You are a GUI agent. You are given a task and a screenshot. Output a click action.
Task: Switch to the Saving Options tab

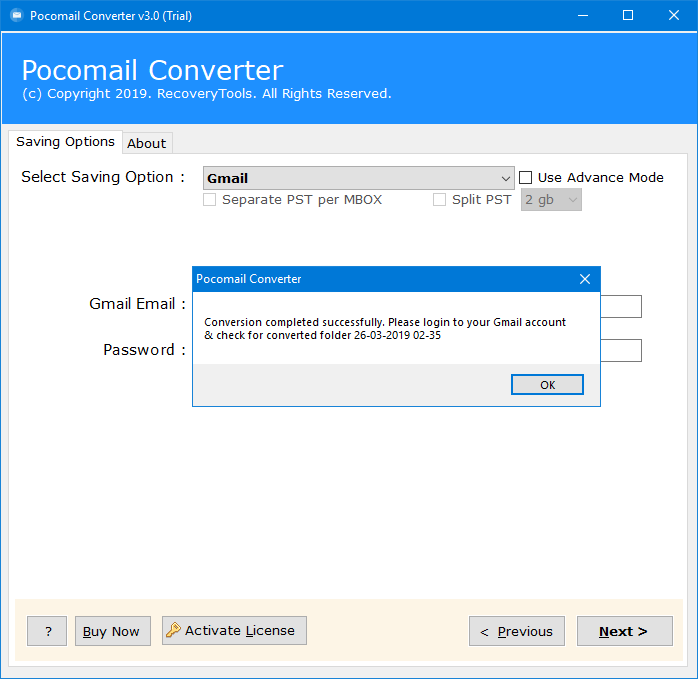65,142
